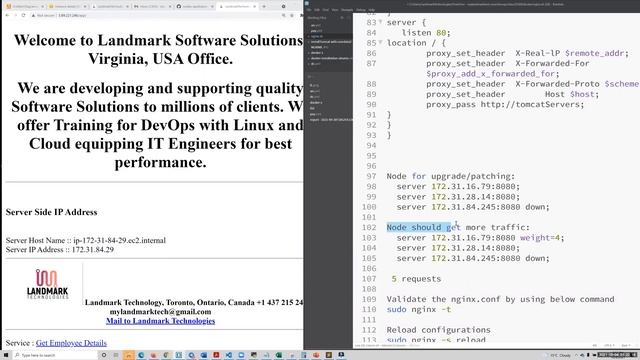Open Visual Studio Code from taskbar
640x360 pixels.
pyautogui.click(x=229, y=356)
